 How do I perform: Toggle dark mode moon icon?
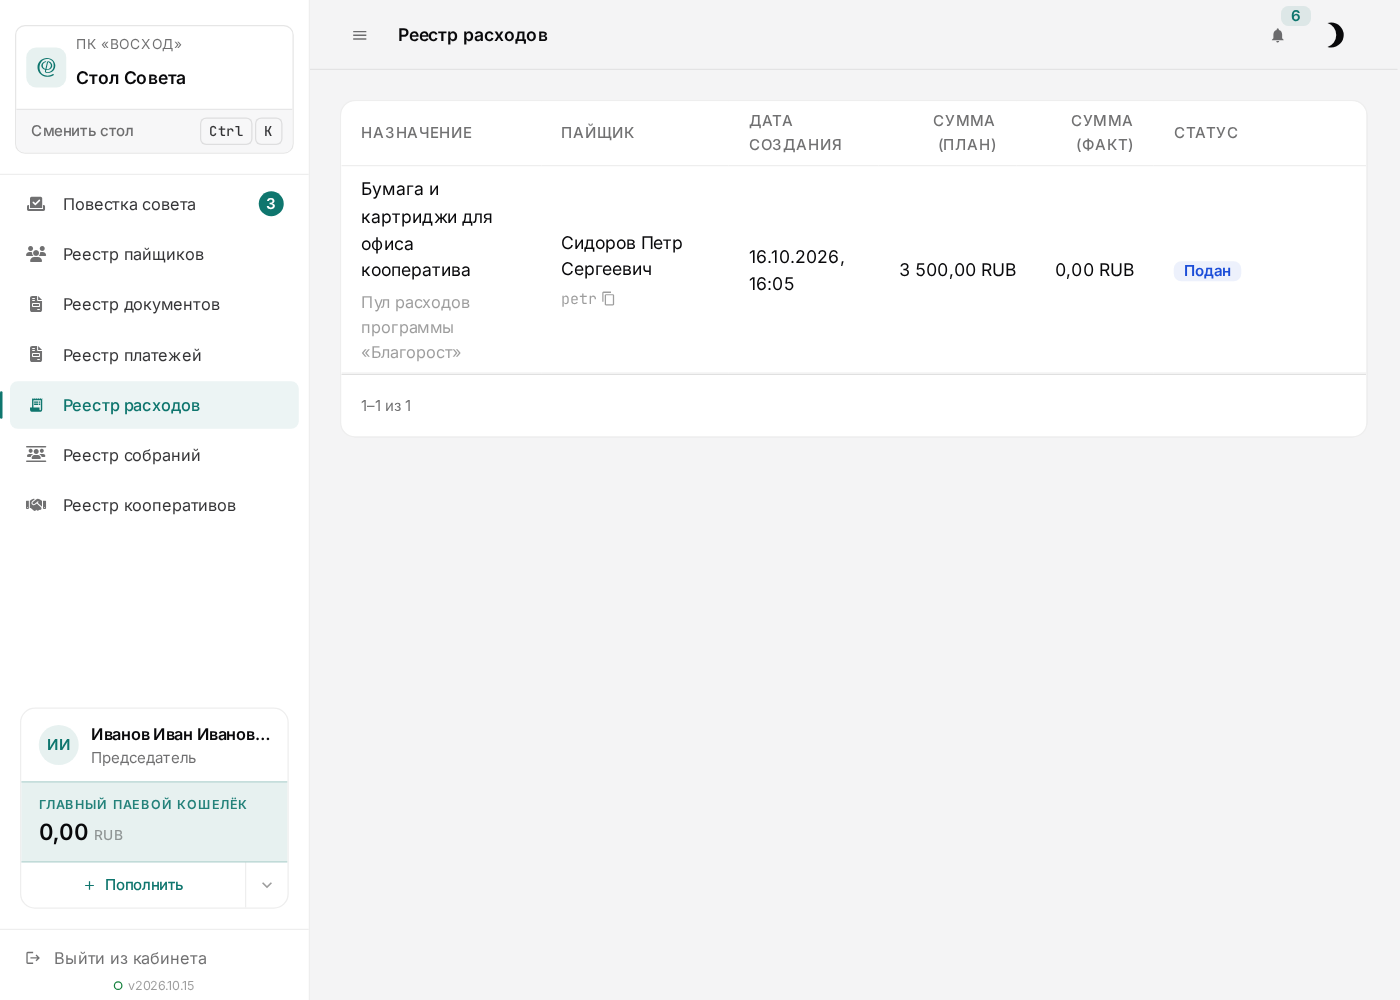click(1335, 35)
